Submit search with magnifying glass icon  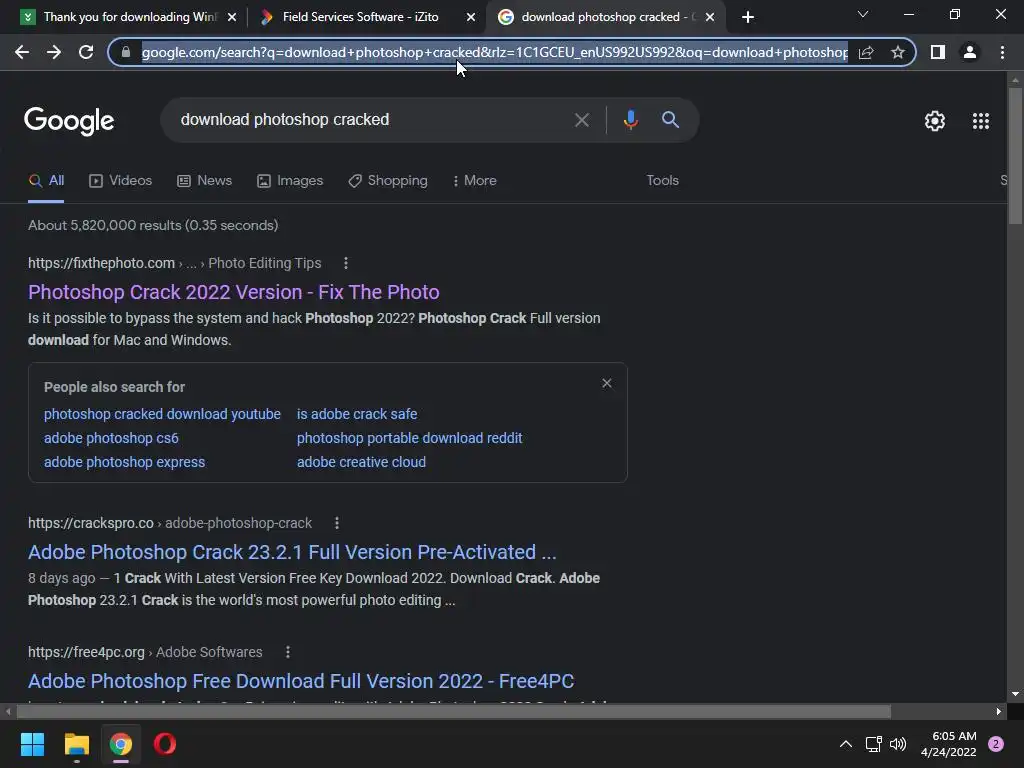pyautogui.click(x=670, y=120)
